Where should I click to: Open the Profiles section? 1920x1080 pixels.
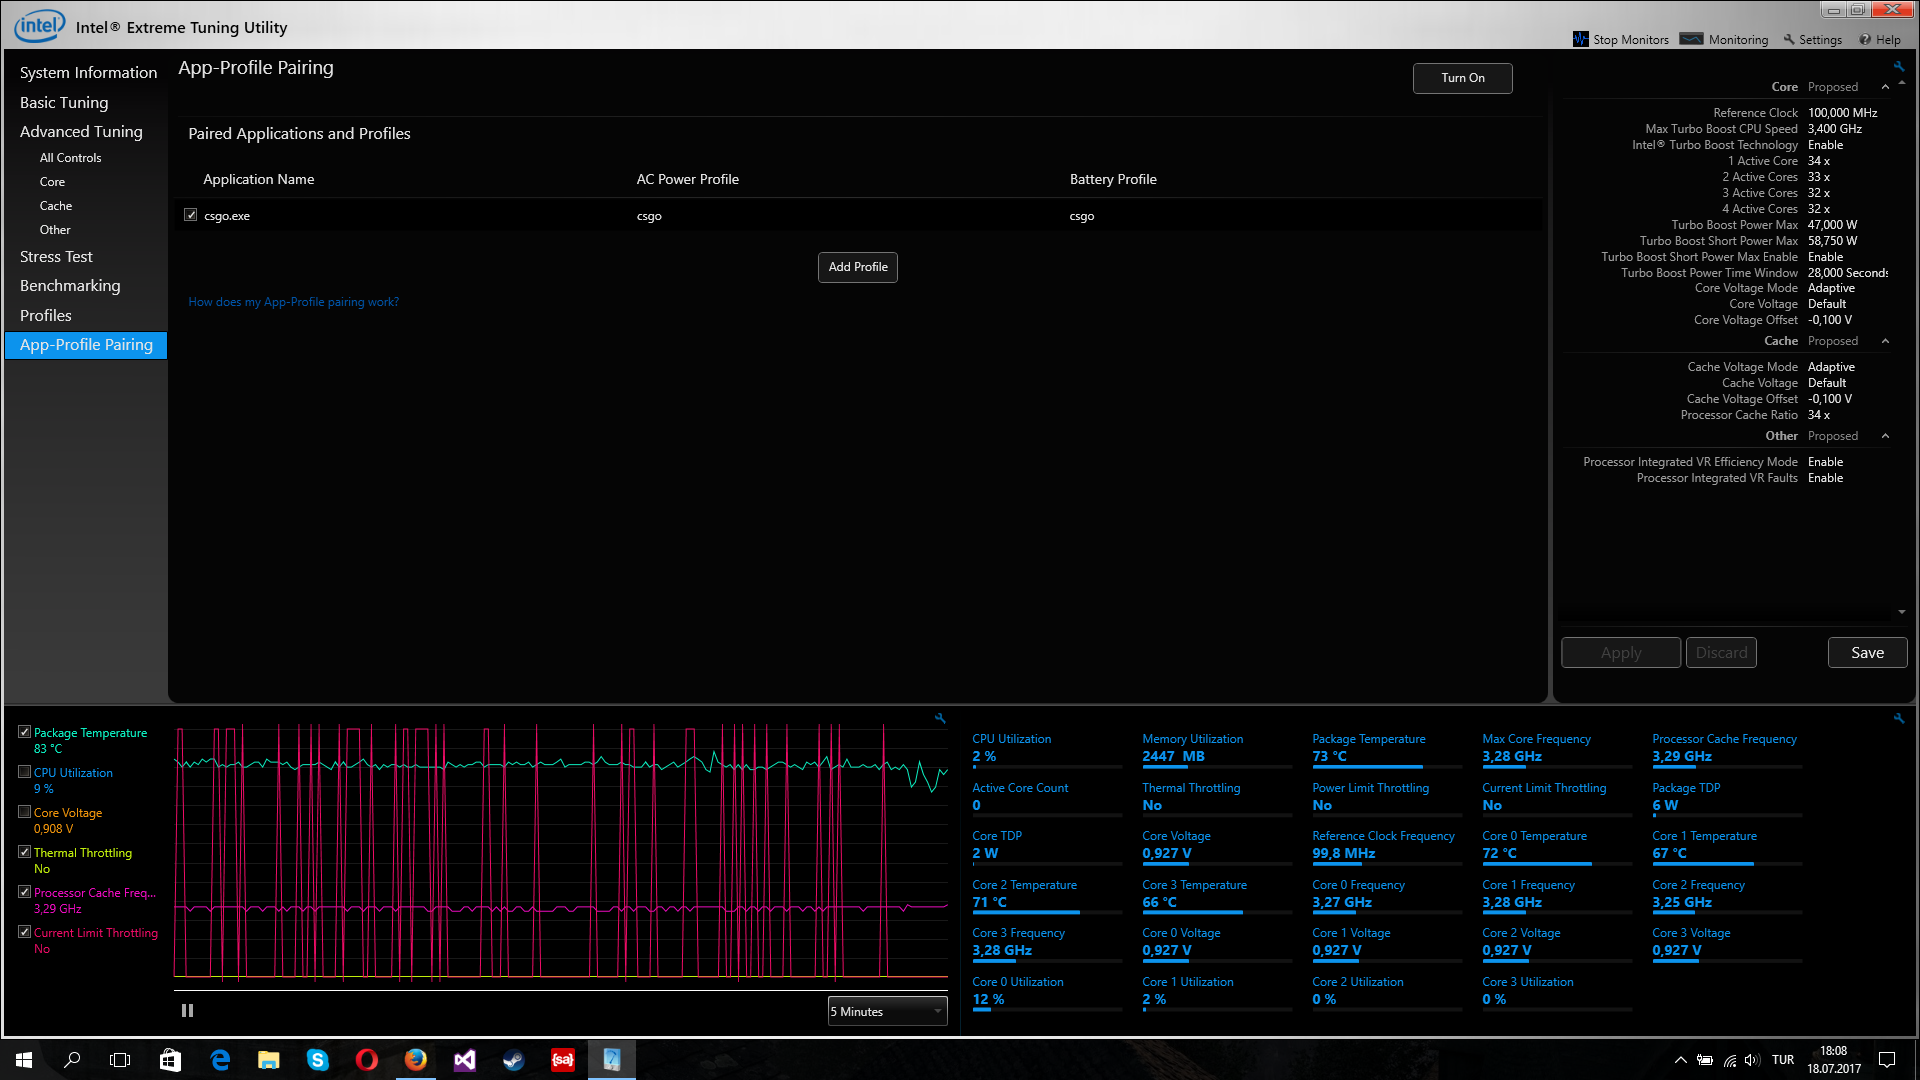point(46,316)
